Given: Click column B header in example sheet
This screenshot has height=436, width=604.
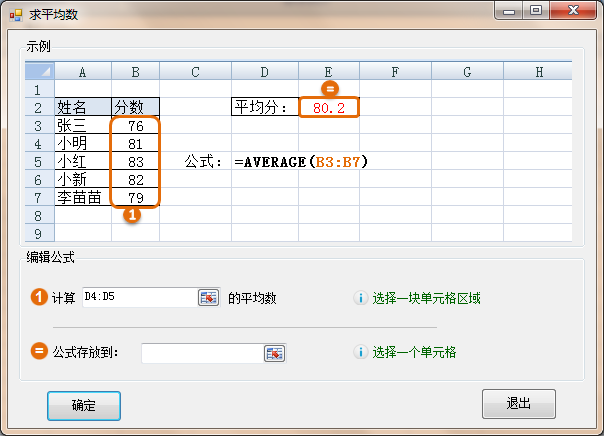Looking at the screenshot, I should click(x=135, y=71).
